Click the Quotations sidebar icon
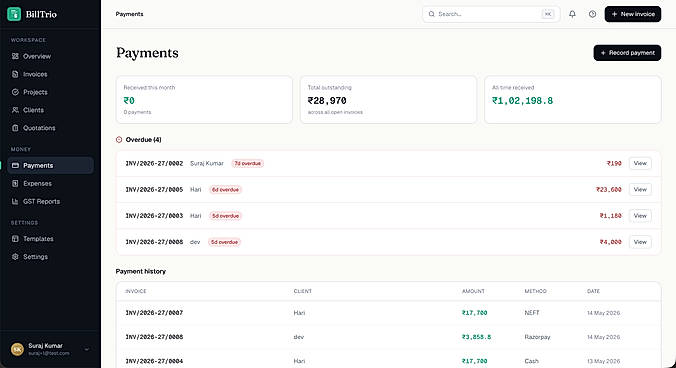 (x=16, y=128)
